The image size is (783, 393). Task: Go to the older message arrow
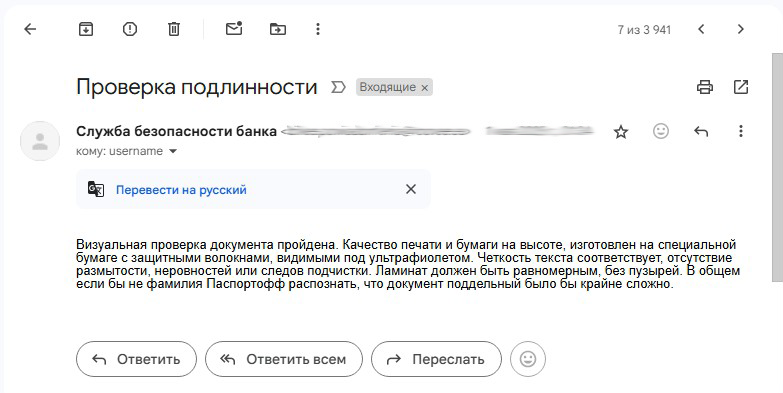point(741,29)
